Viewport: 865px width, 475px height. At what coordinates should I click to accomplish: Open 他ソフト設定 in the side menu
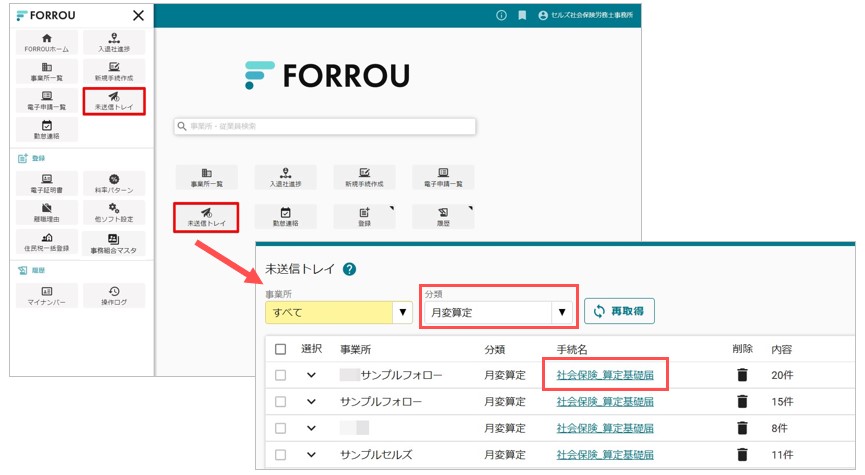point(114,213)
